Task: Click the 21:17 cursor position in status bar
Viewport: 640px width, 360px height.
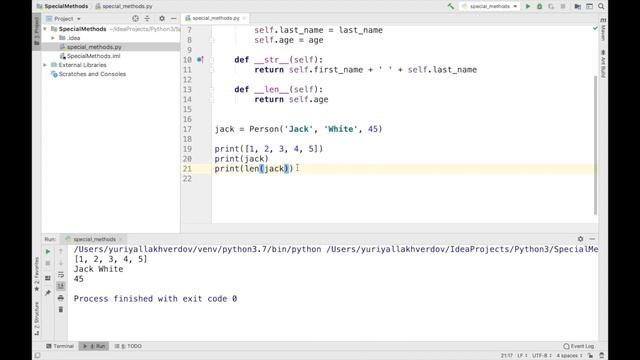Action: tap(507, 356)
